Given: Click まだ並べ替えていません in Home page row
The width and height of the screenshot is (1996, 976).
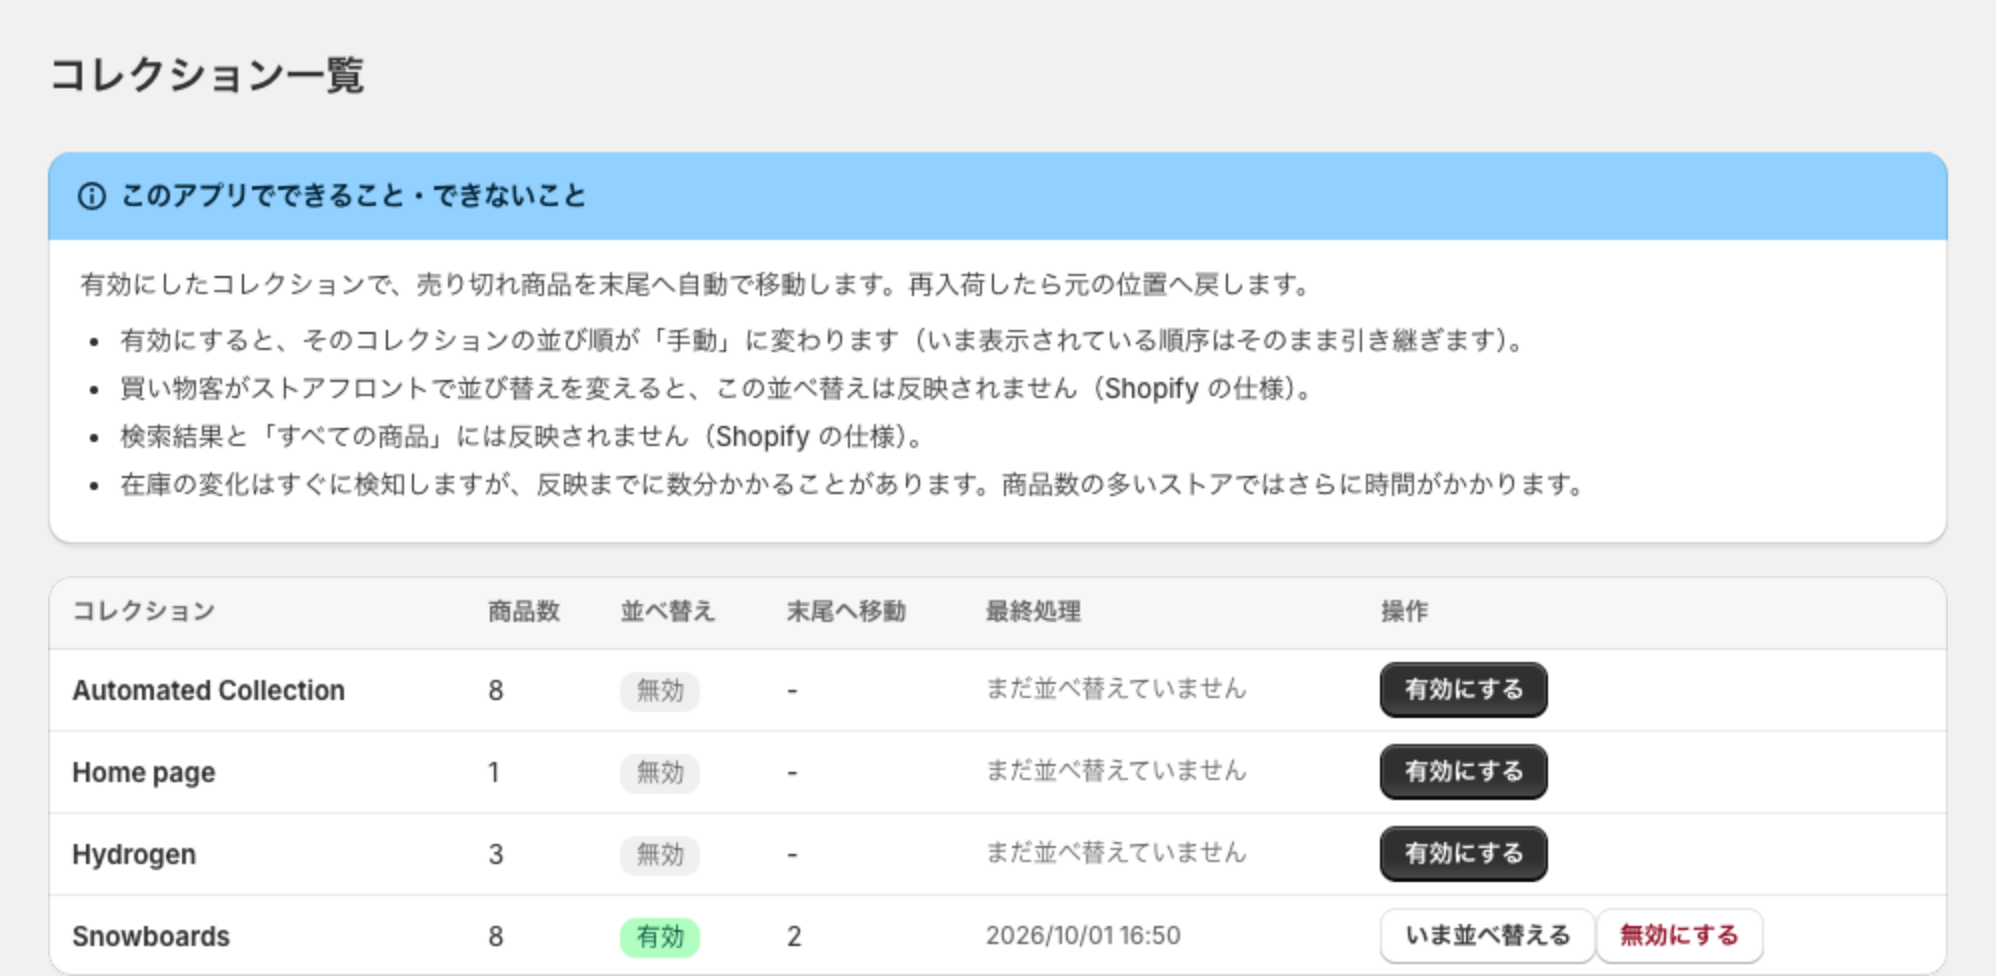Looking at the screenshot, I should pos(1116,771).
